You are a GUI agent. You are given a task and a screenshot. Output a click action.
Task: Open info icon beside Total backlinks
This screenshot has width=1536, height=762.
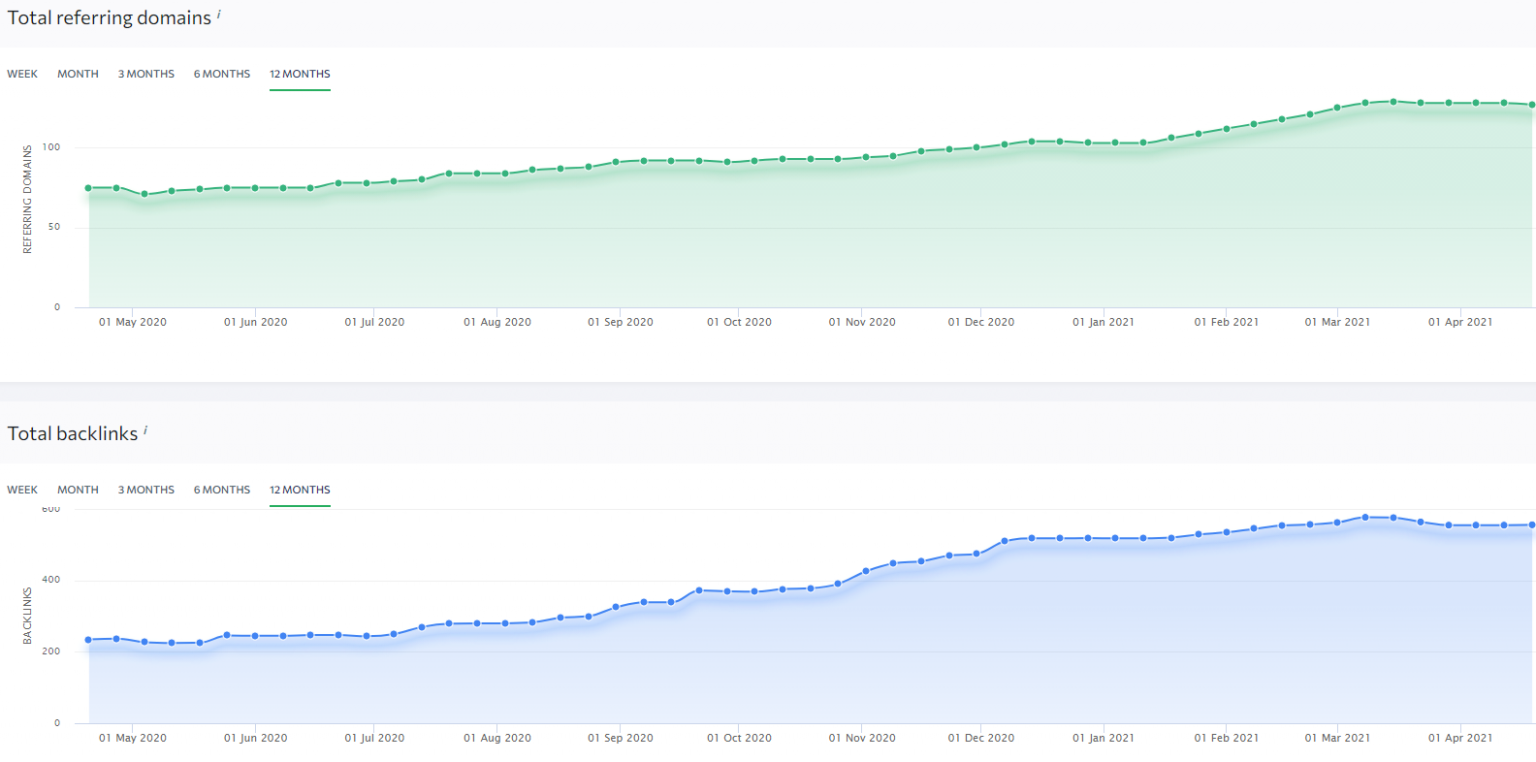point(145,429)
